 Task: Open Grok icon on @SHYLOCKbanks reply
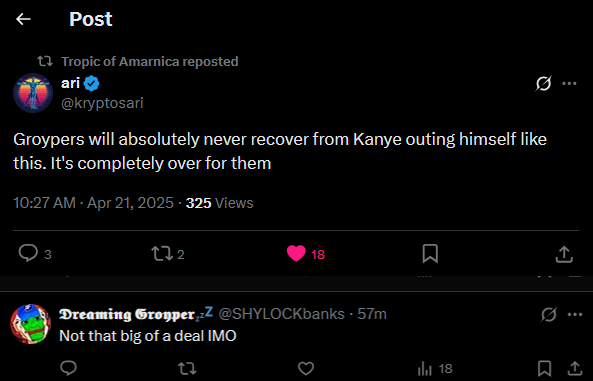tap(549, 314)
